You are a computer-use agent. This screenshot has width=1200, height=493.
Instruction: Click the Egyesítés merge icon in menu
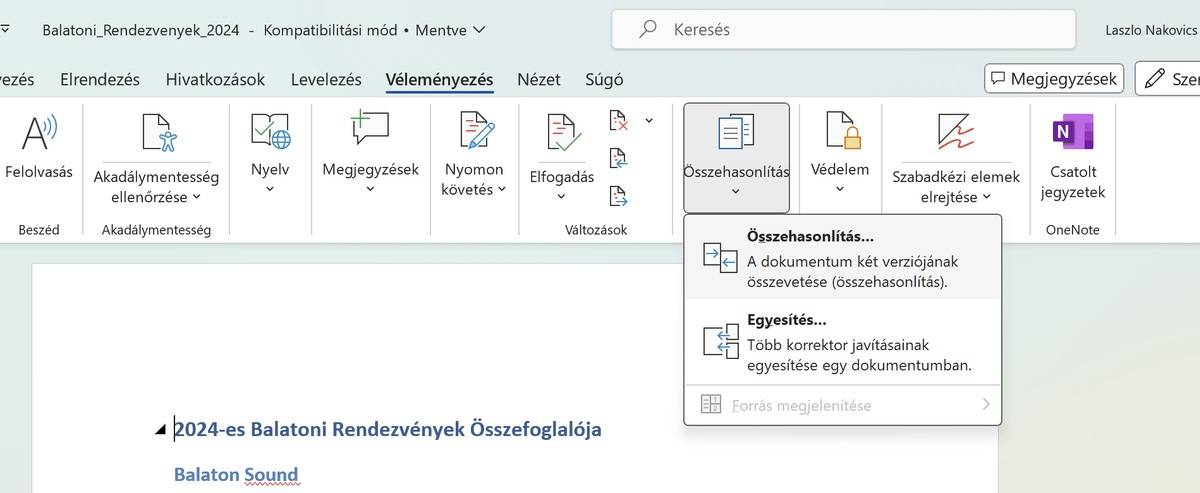720,342
